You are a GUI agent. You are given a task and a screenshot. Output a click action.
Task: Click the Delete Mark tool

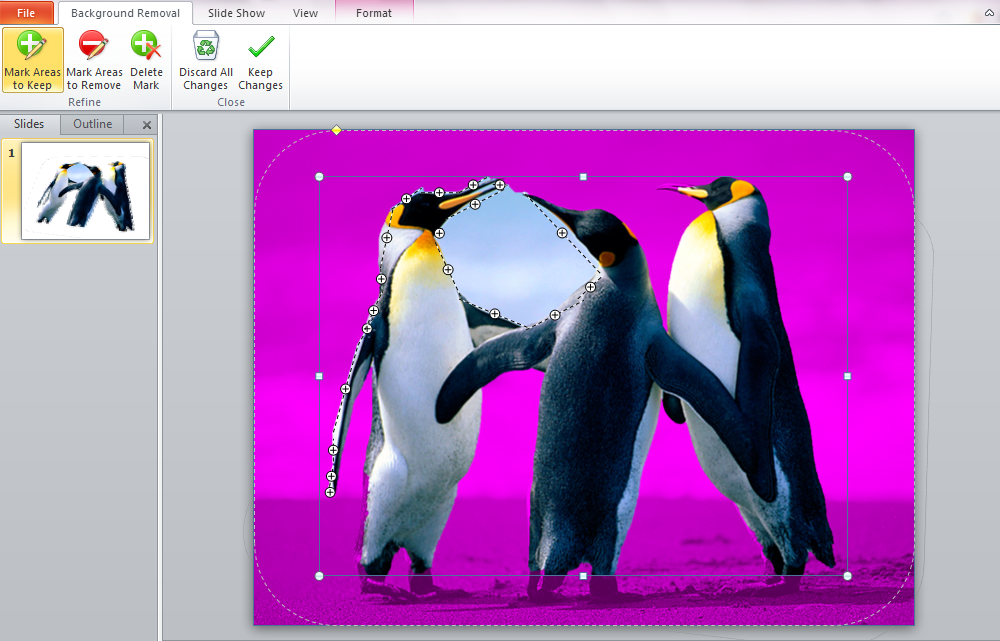146,60
